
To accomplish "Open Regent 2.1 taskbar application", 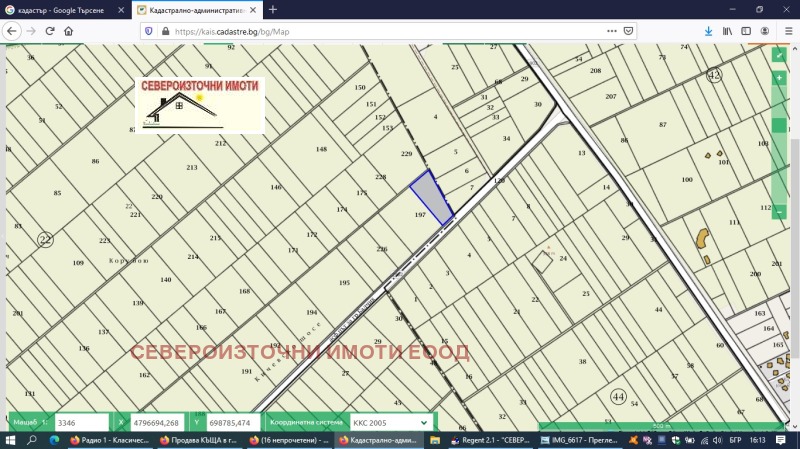I will coord(491,440).
